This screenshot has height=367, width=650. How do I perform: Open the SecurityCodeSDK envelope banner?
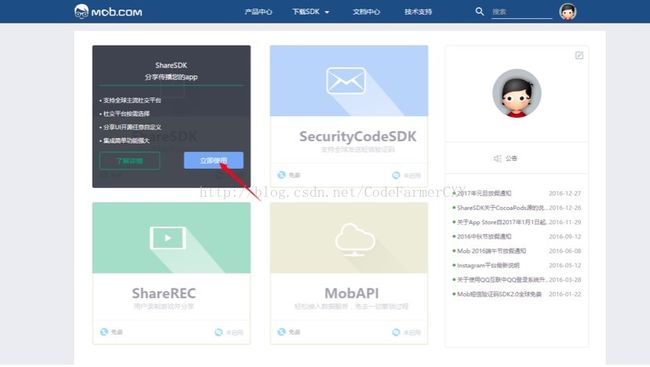pos(349,81)
